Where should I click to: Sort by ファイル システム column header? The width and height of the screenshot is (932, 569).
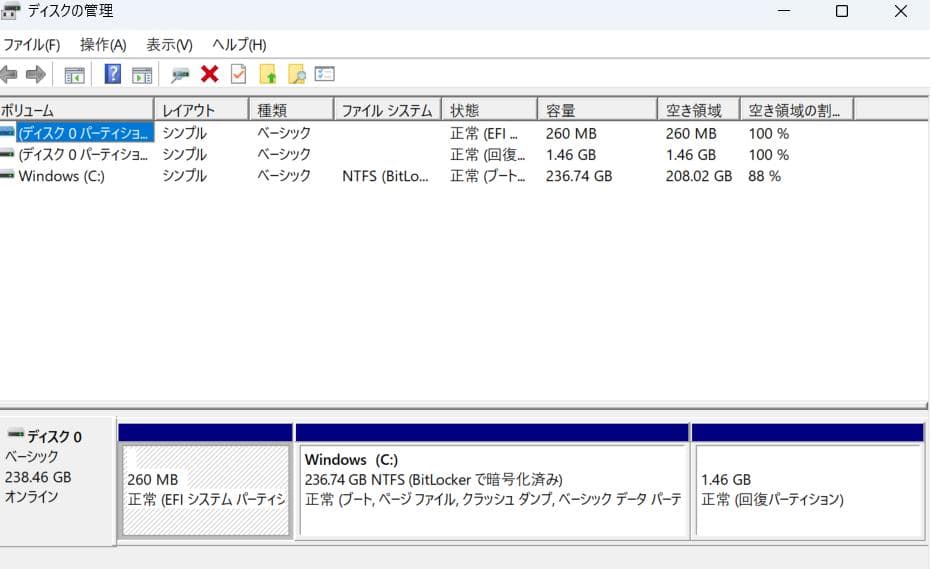pos(388,110)
